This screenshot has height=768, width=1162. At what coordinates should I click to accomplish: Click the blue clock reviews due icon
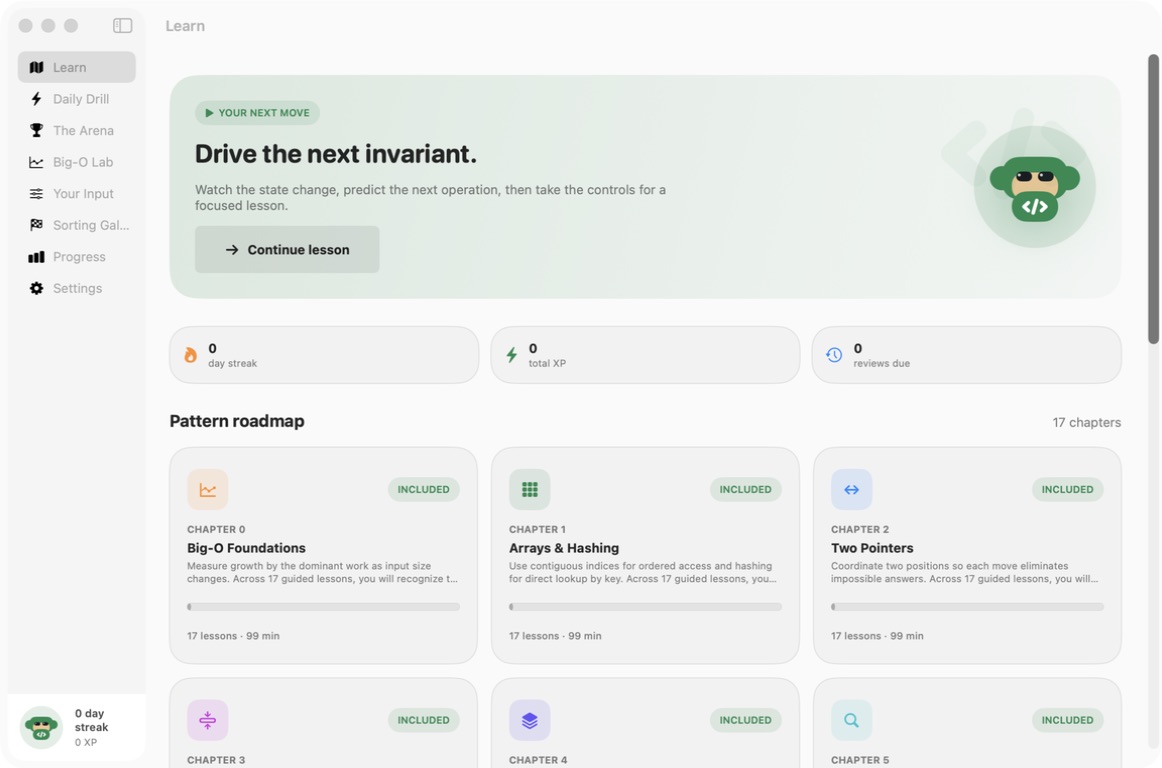pos(834,355)
